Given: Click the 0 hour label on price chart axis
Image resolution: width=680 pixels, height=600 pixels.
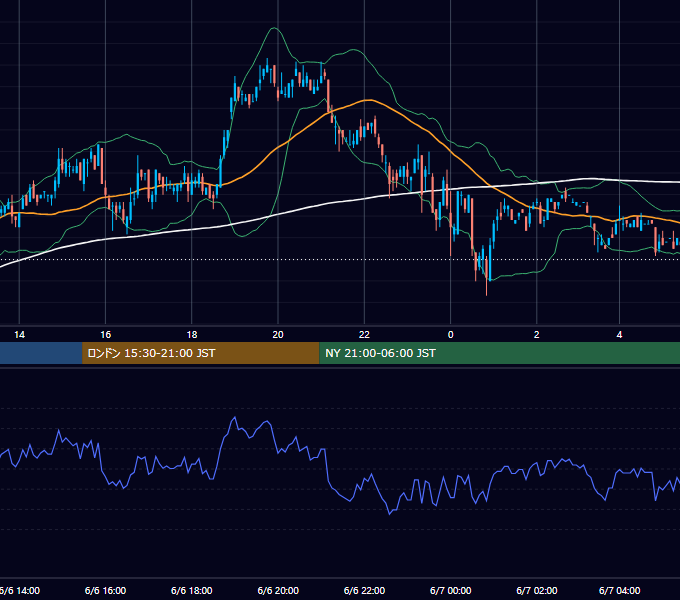Looking at the screenshot, I should pos(451,335).
